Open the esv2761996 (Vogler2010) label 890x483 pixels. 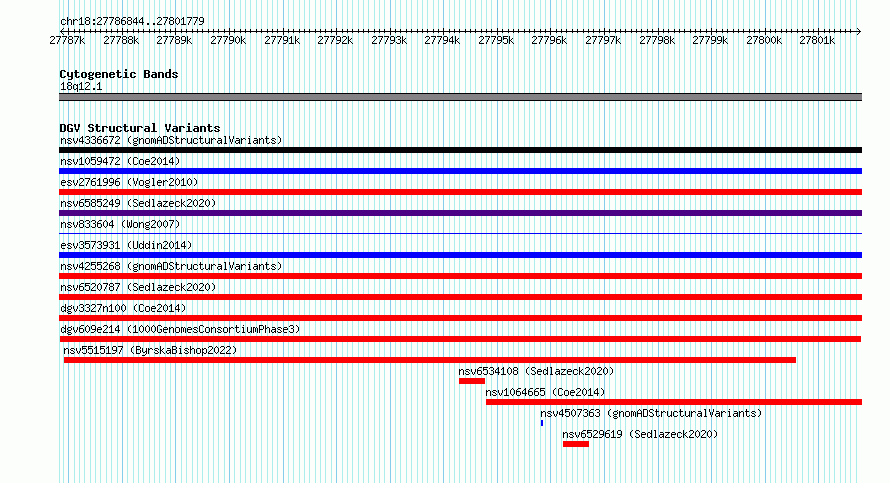coord(129,183)
